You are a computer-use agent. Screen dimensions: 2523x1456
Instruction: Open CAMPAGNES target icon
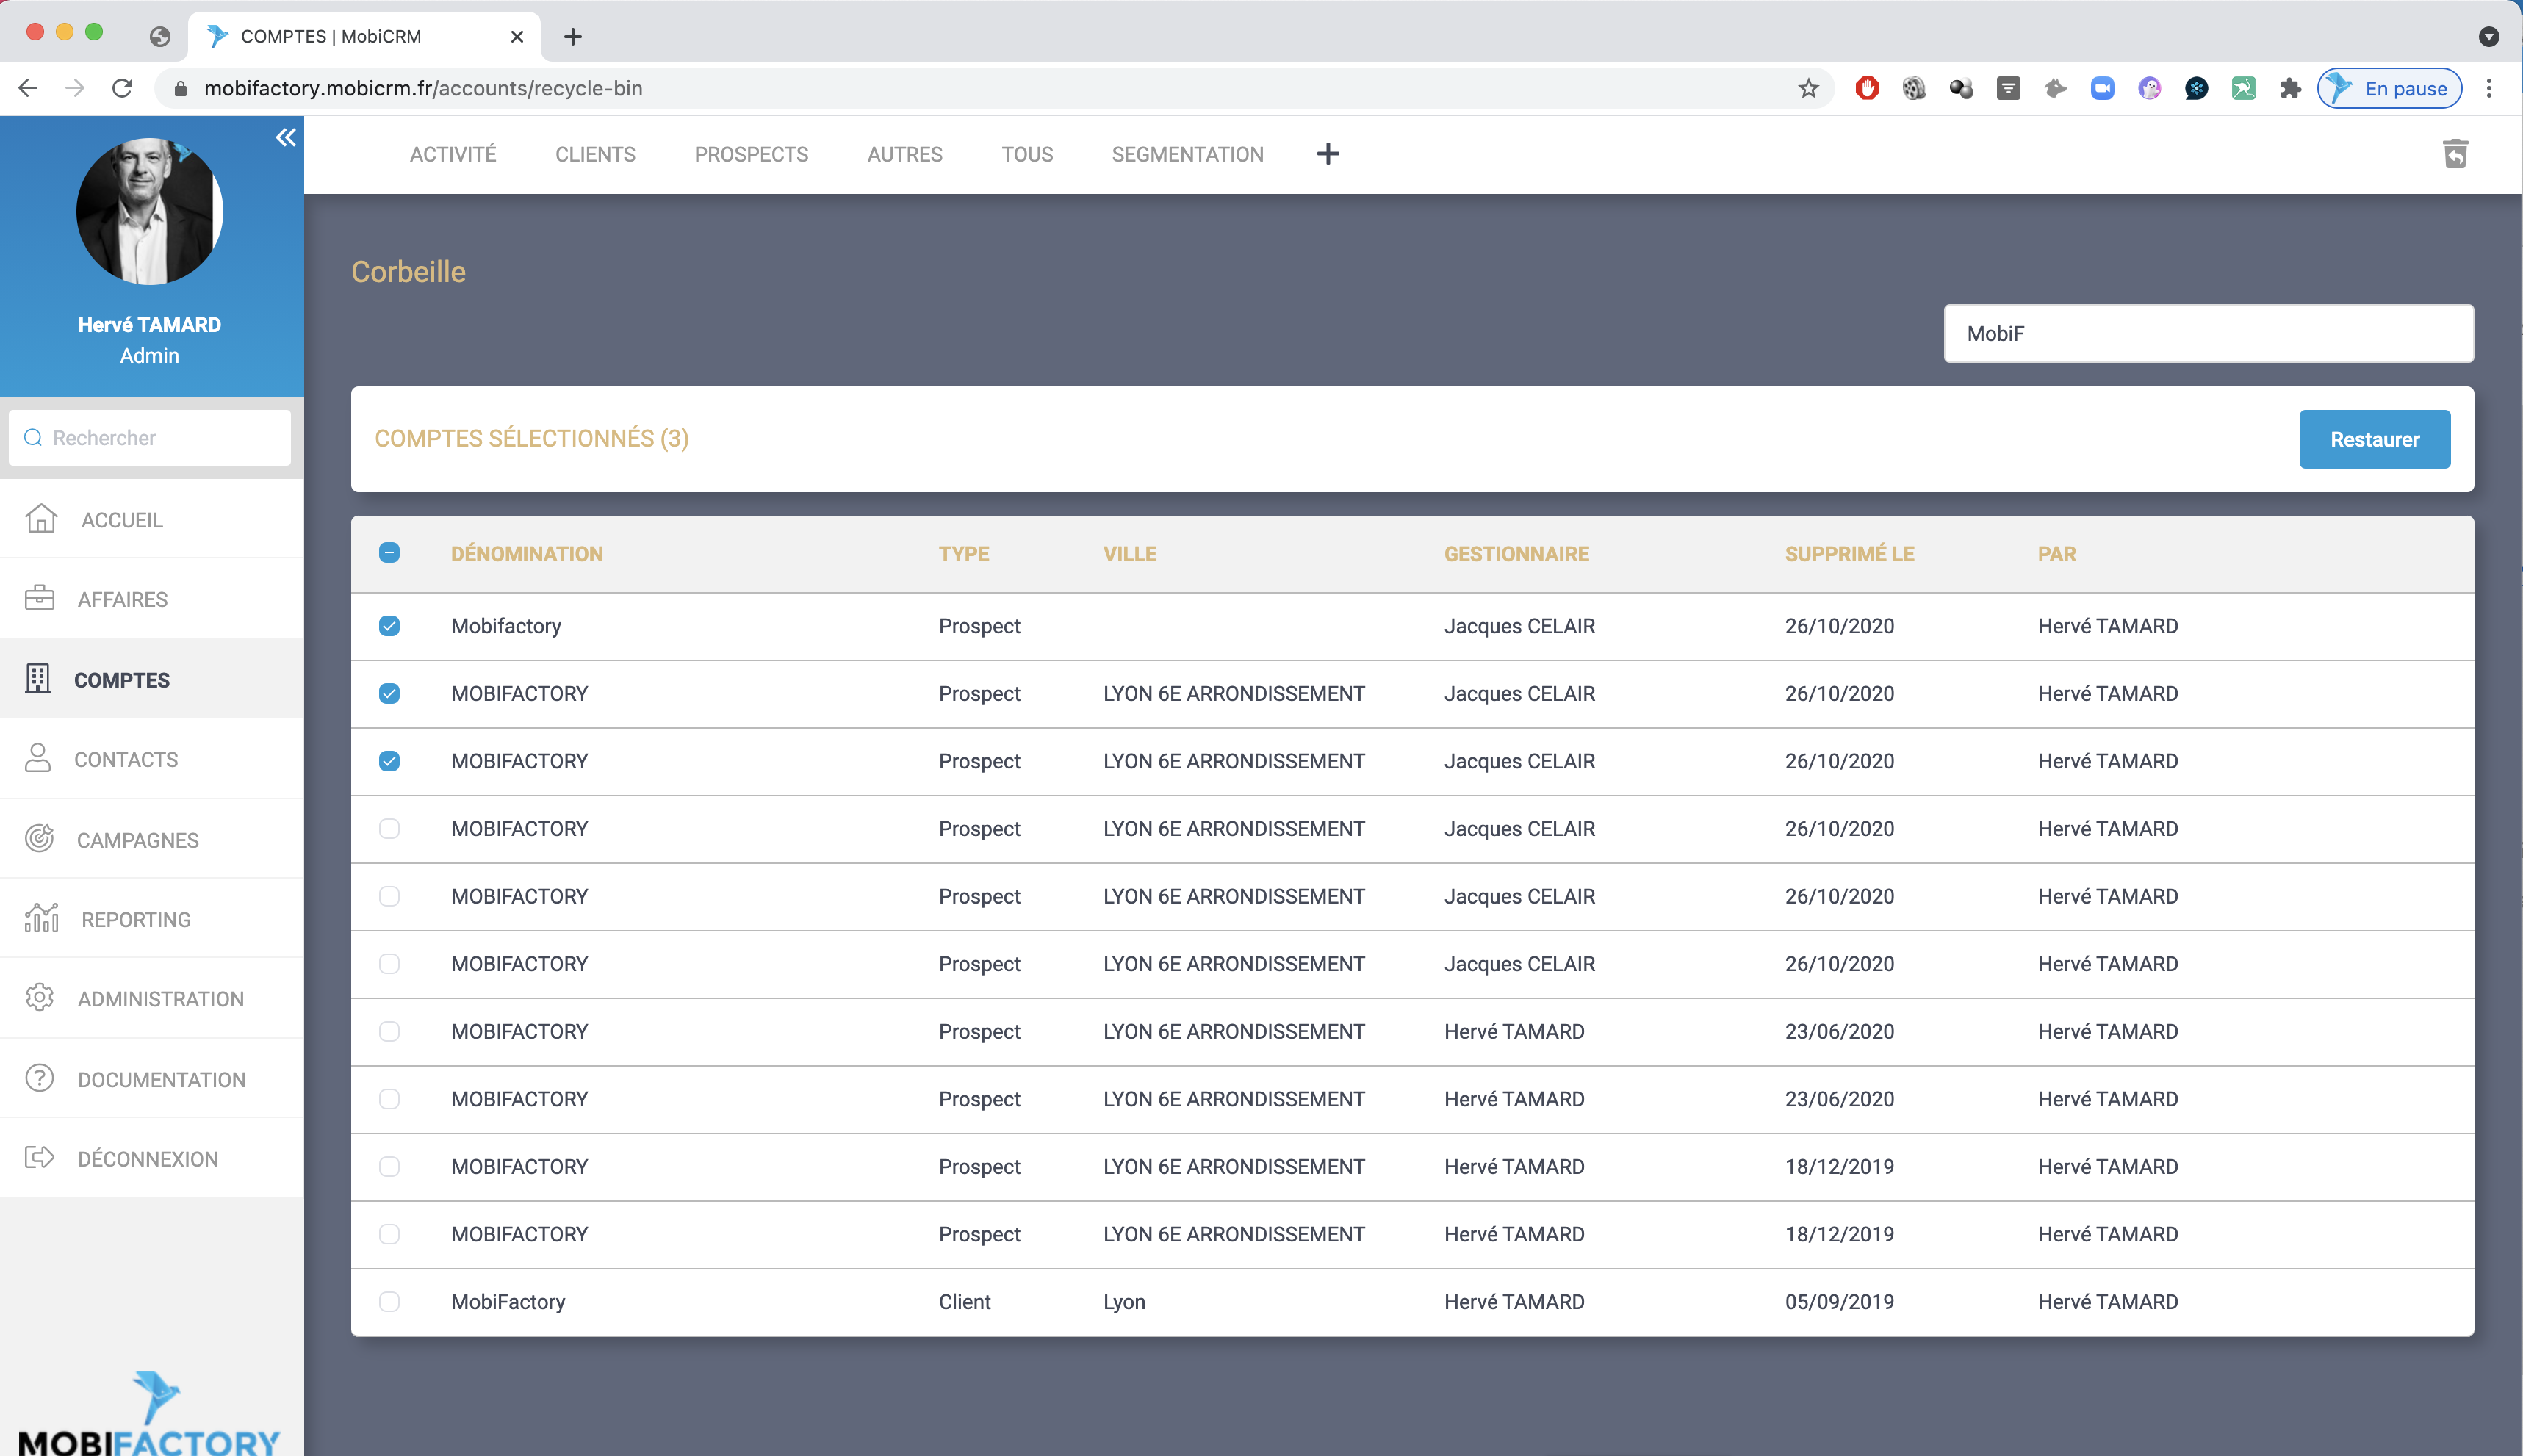40,839
